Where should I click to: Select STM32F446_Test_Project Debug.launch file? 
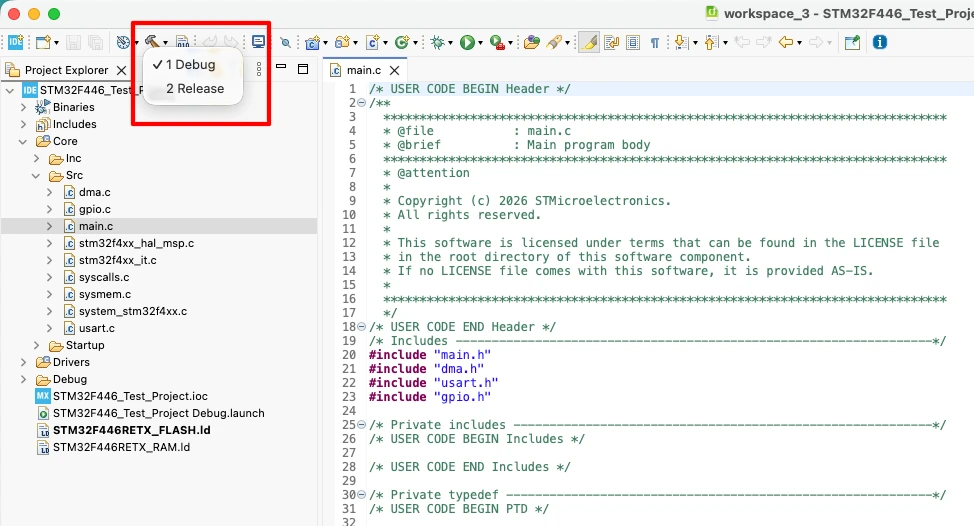158,413
